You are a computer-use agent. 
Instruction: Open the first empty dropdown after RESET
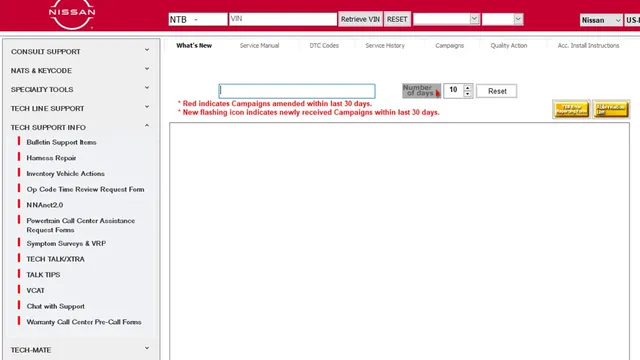click(446, 19)
